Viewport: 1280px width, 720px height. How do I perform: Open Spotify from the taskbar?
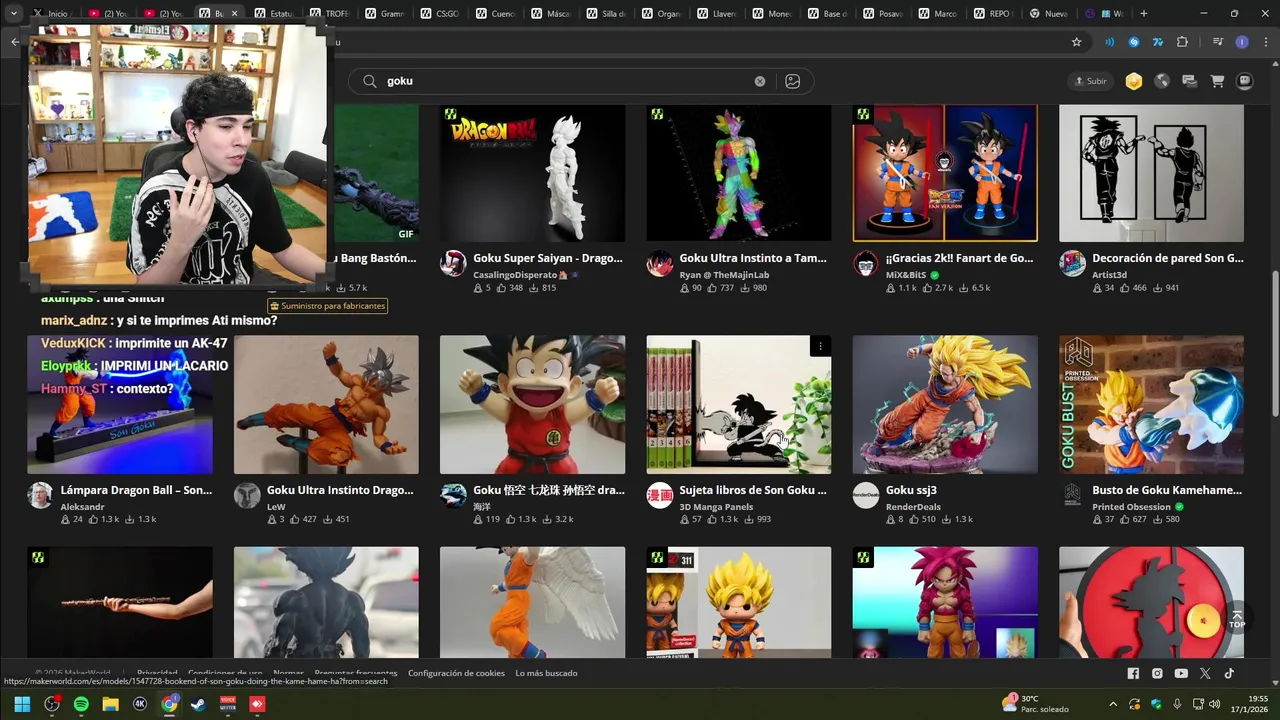[x=81, y=704]
